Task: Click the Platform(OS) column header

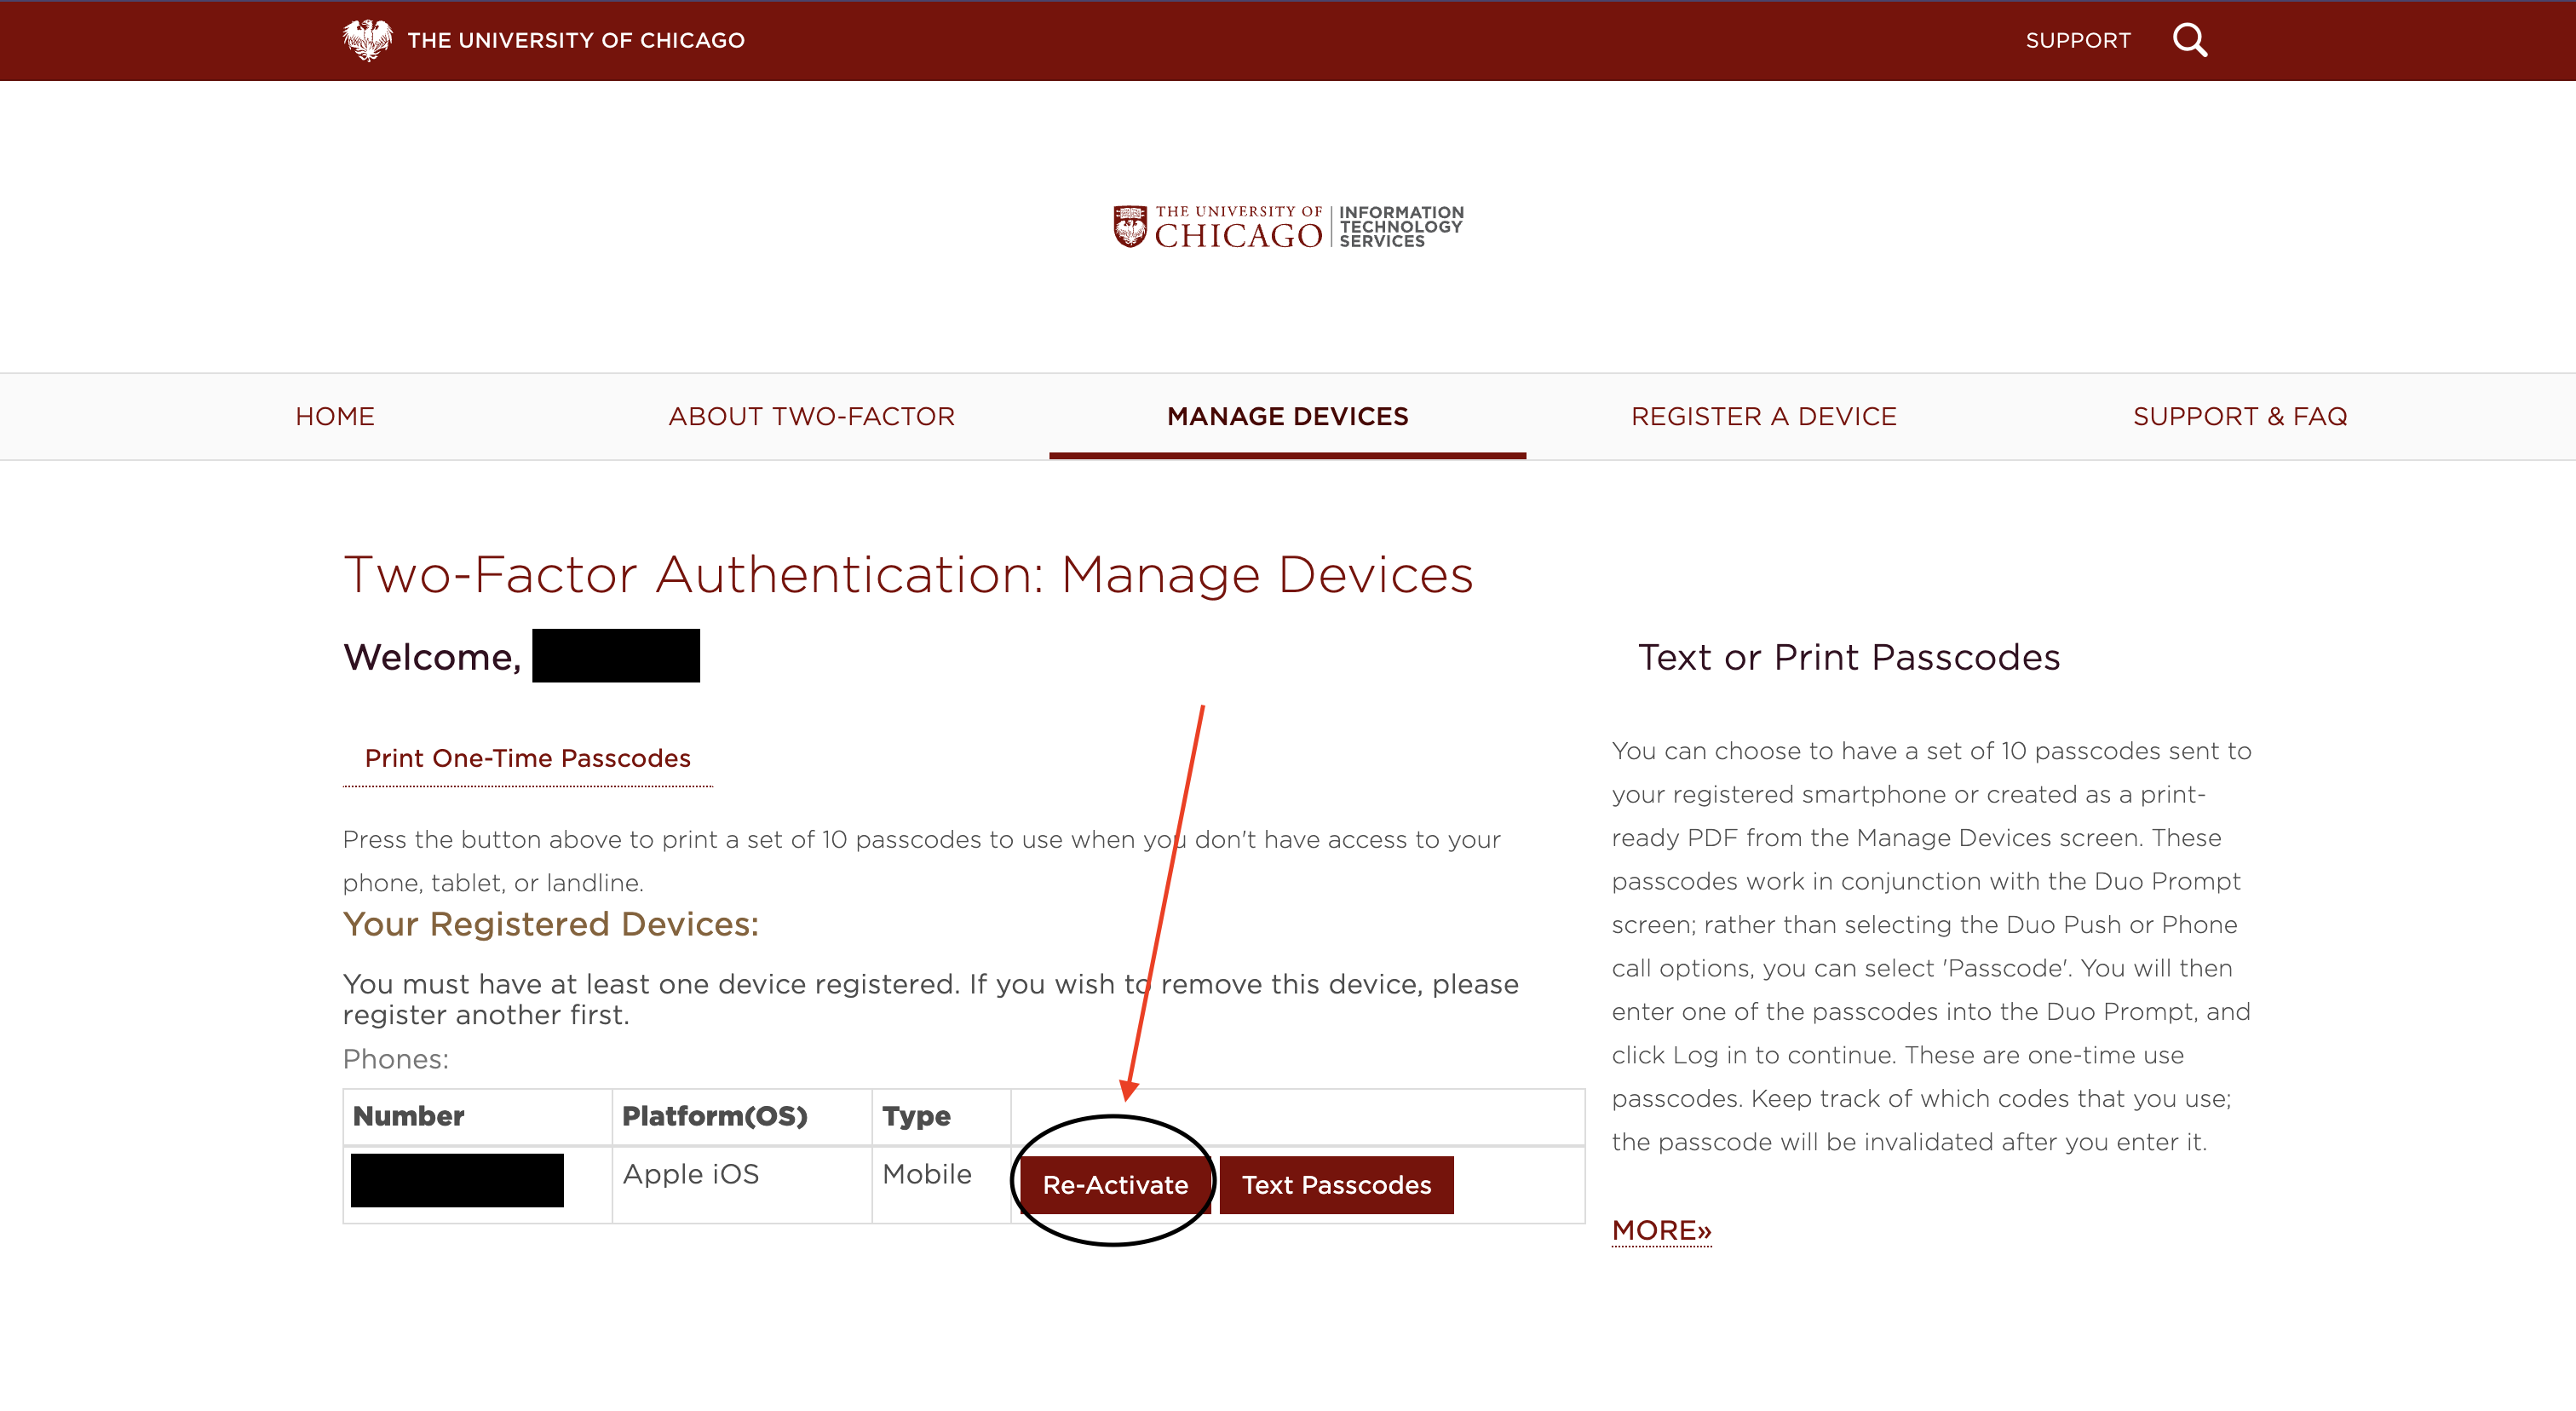Action: click(714, 1117)
